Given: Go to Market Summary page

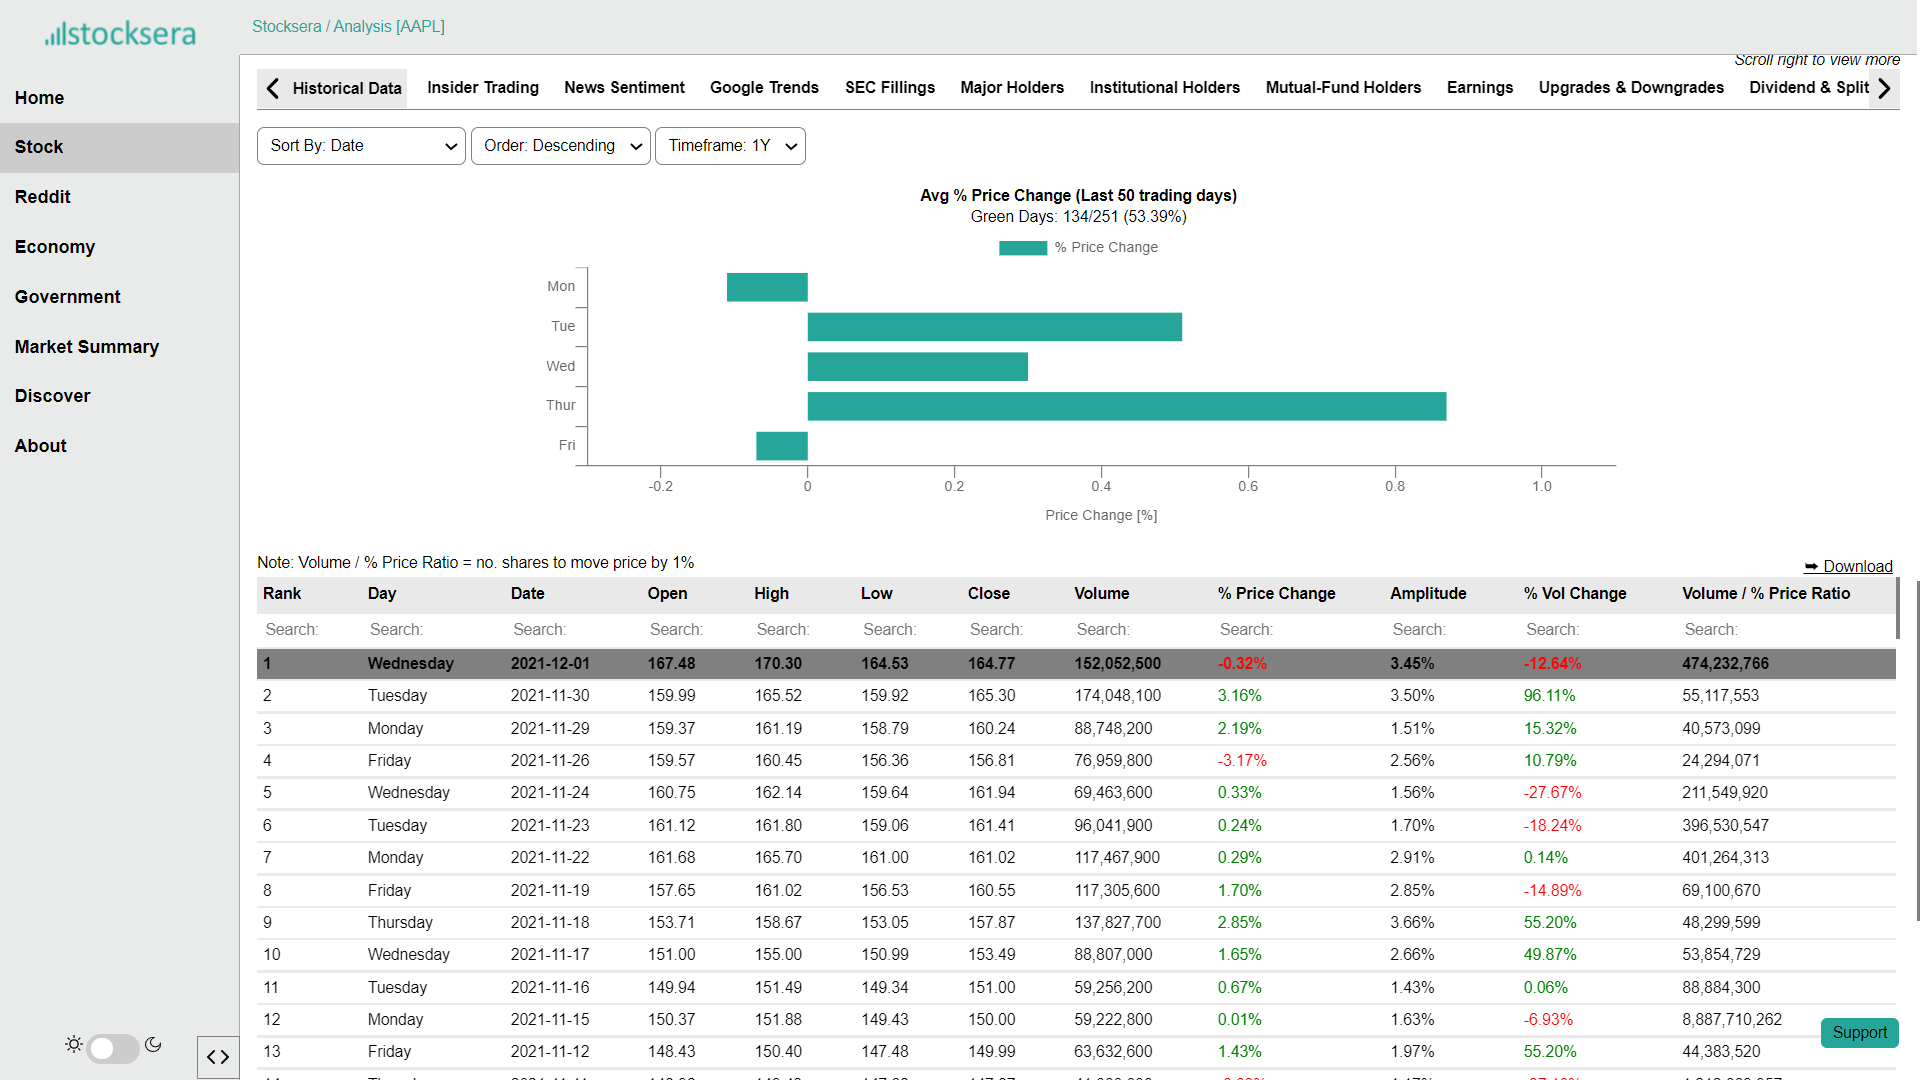Looking at the screenshot, I should 87,347.
